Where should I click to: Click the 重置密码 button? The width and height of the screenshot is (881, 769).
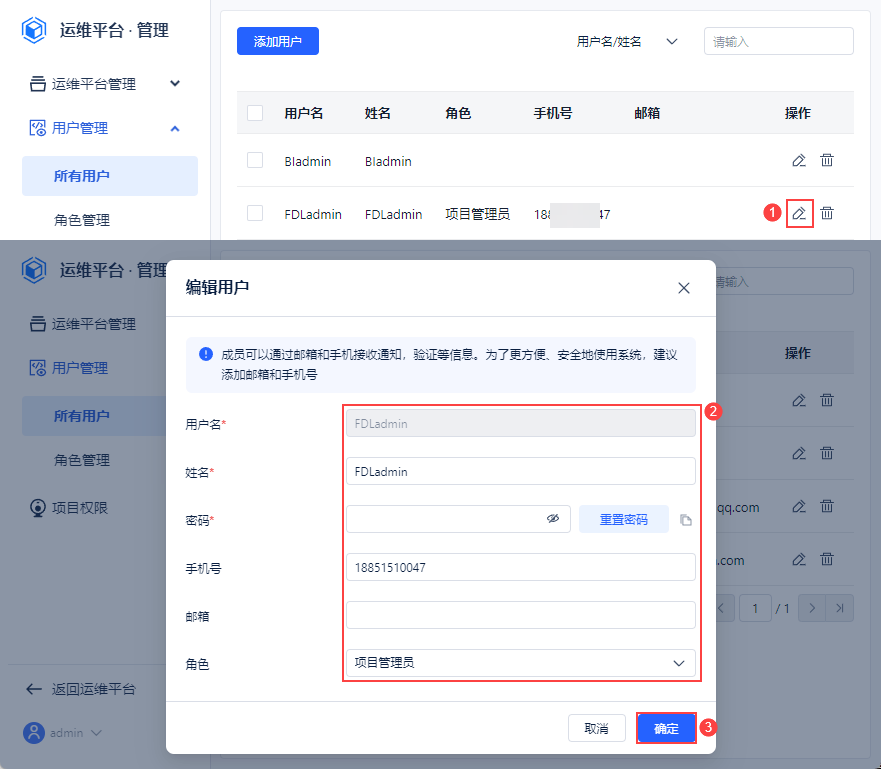tap(624, 519)
